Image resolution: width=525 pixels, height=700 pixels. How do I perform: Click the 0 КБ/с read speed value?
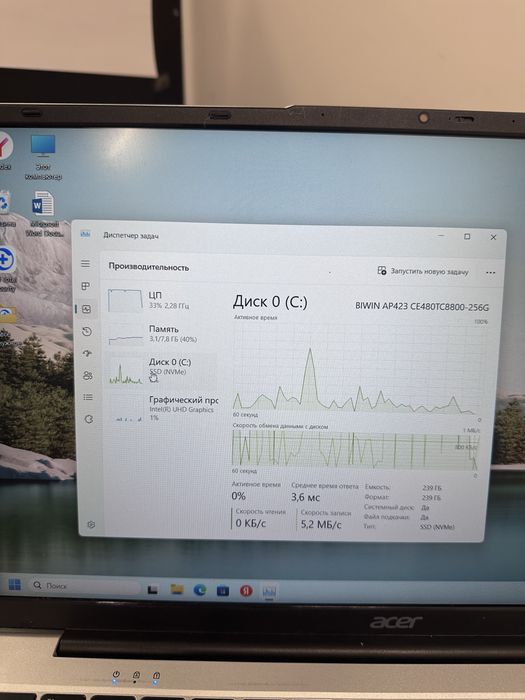click(x=250, y=523)
